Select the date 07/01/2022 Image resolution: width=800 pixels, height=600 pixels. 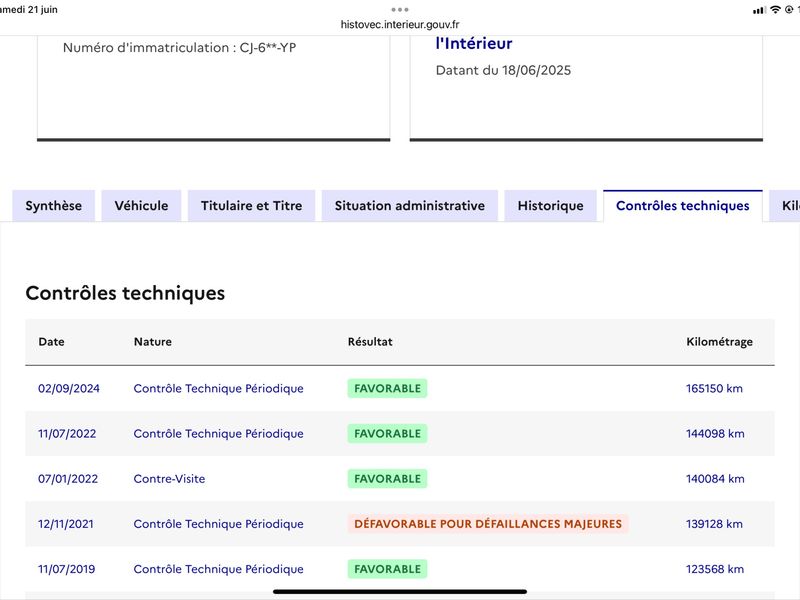tap(68, 479)
